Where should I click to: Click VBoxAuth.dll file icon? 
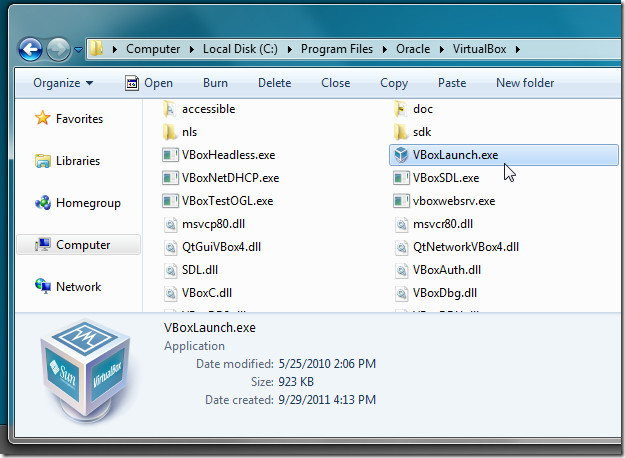tap(401, 270)
